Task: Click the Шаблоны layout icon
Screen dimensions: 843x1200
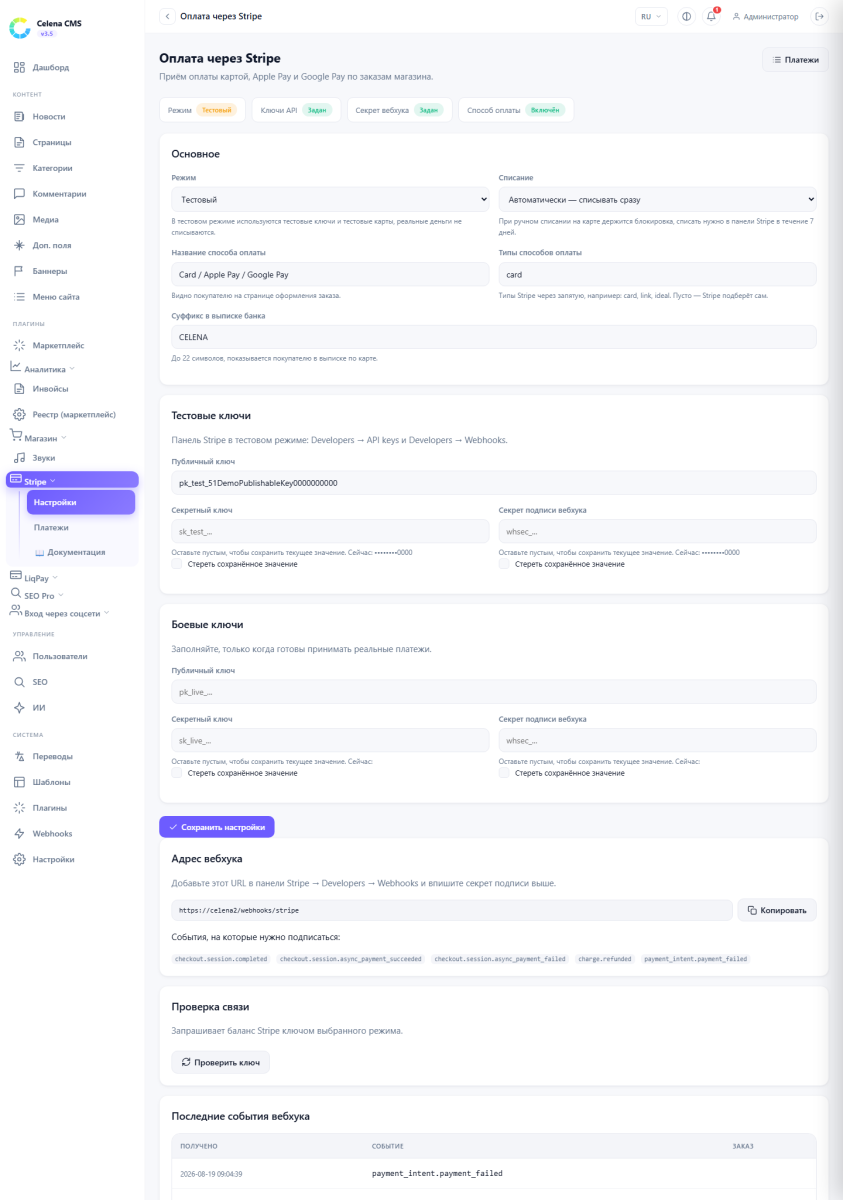Action: [19, 782]
